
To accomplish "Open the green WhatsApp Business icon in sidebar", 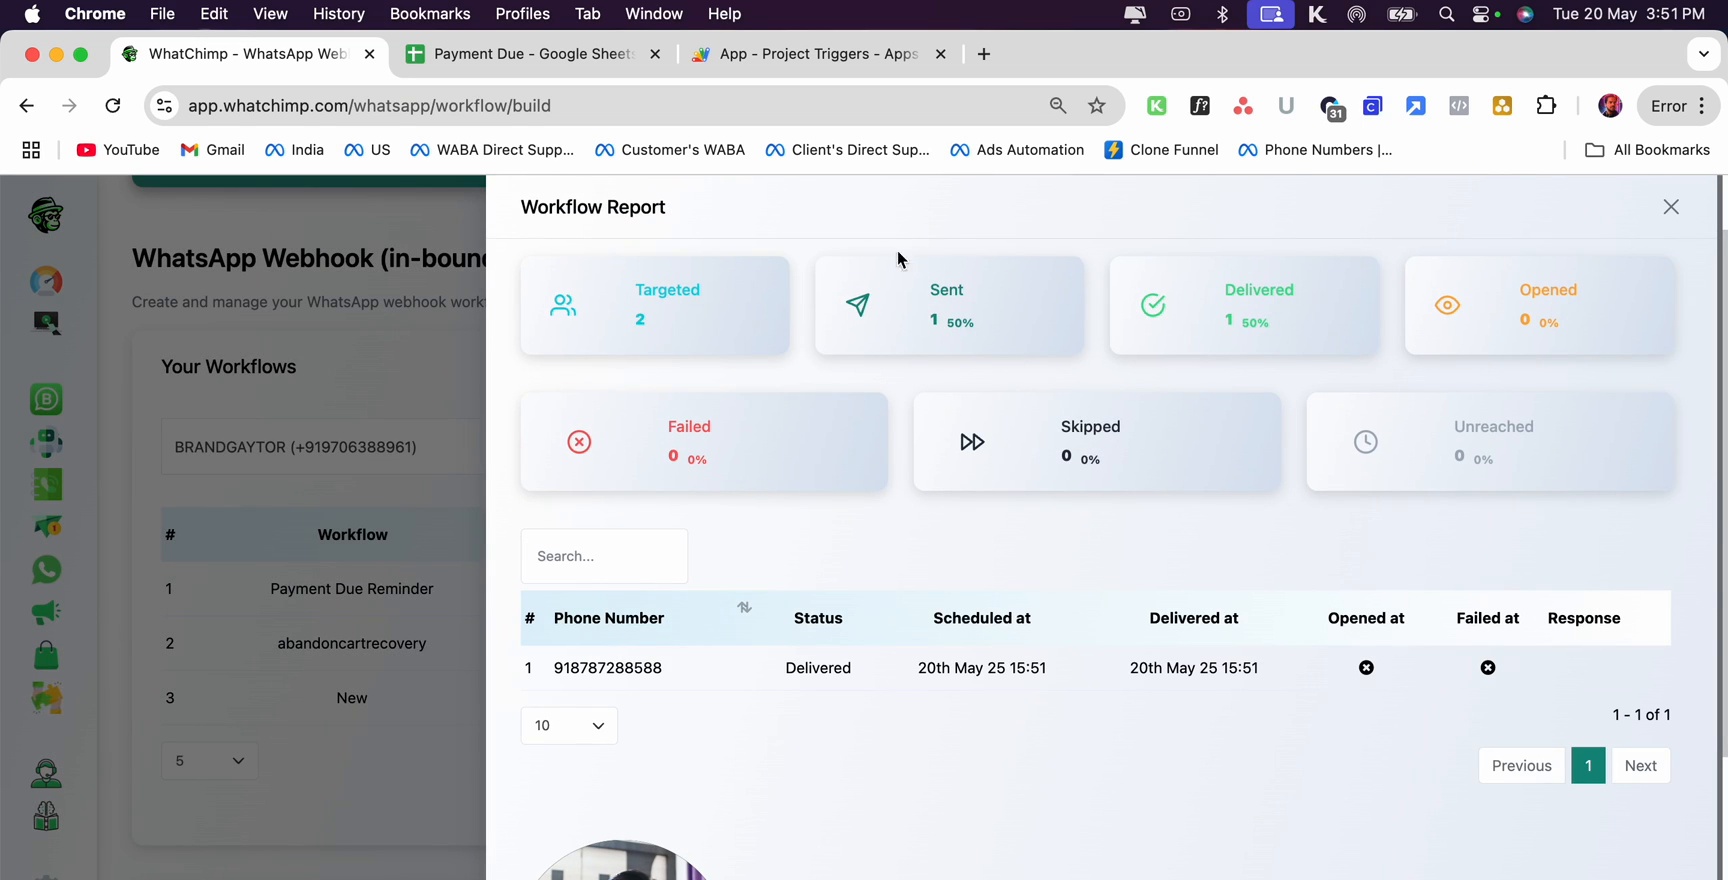I will point(46,399).
